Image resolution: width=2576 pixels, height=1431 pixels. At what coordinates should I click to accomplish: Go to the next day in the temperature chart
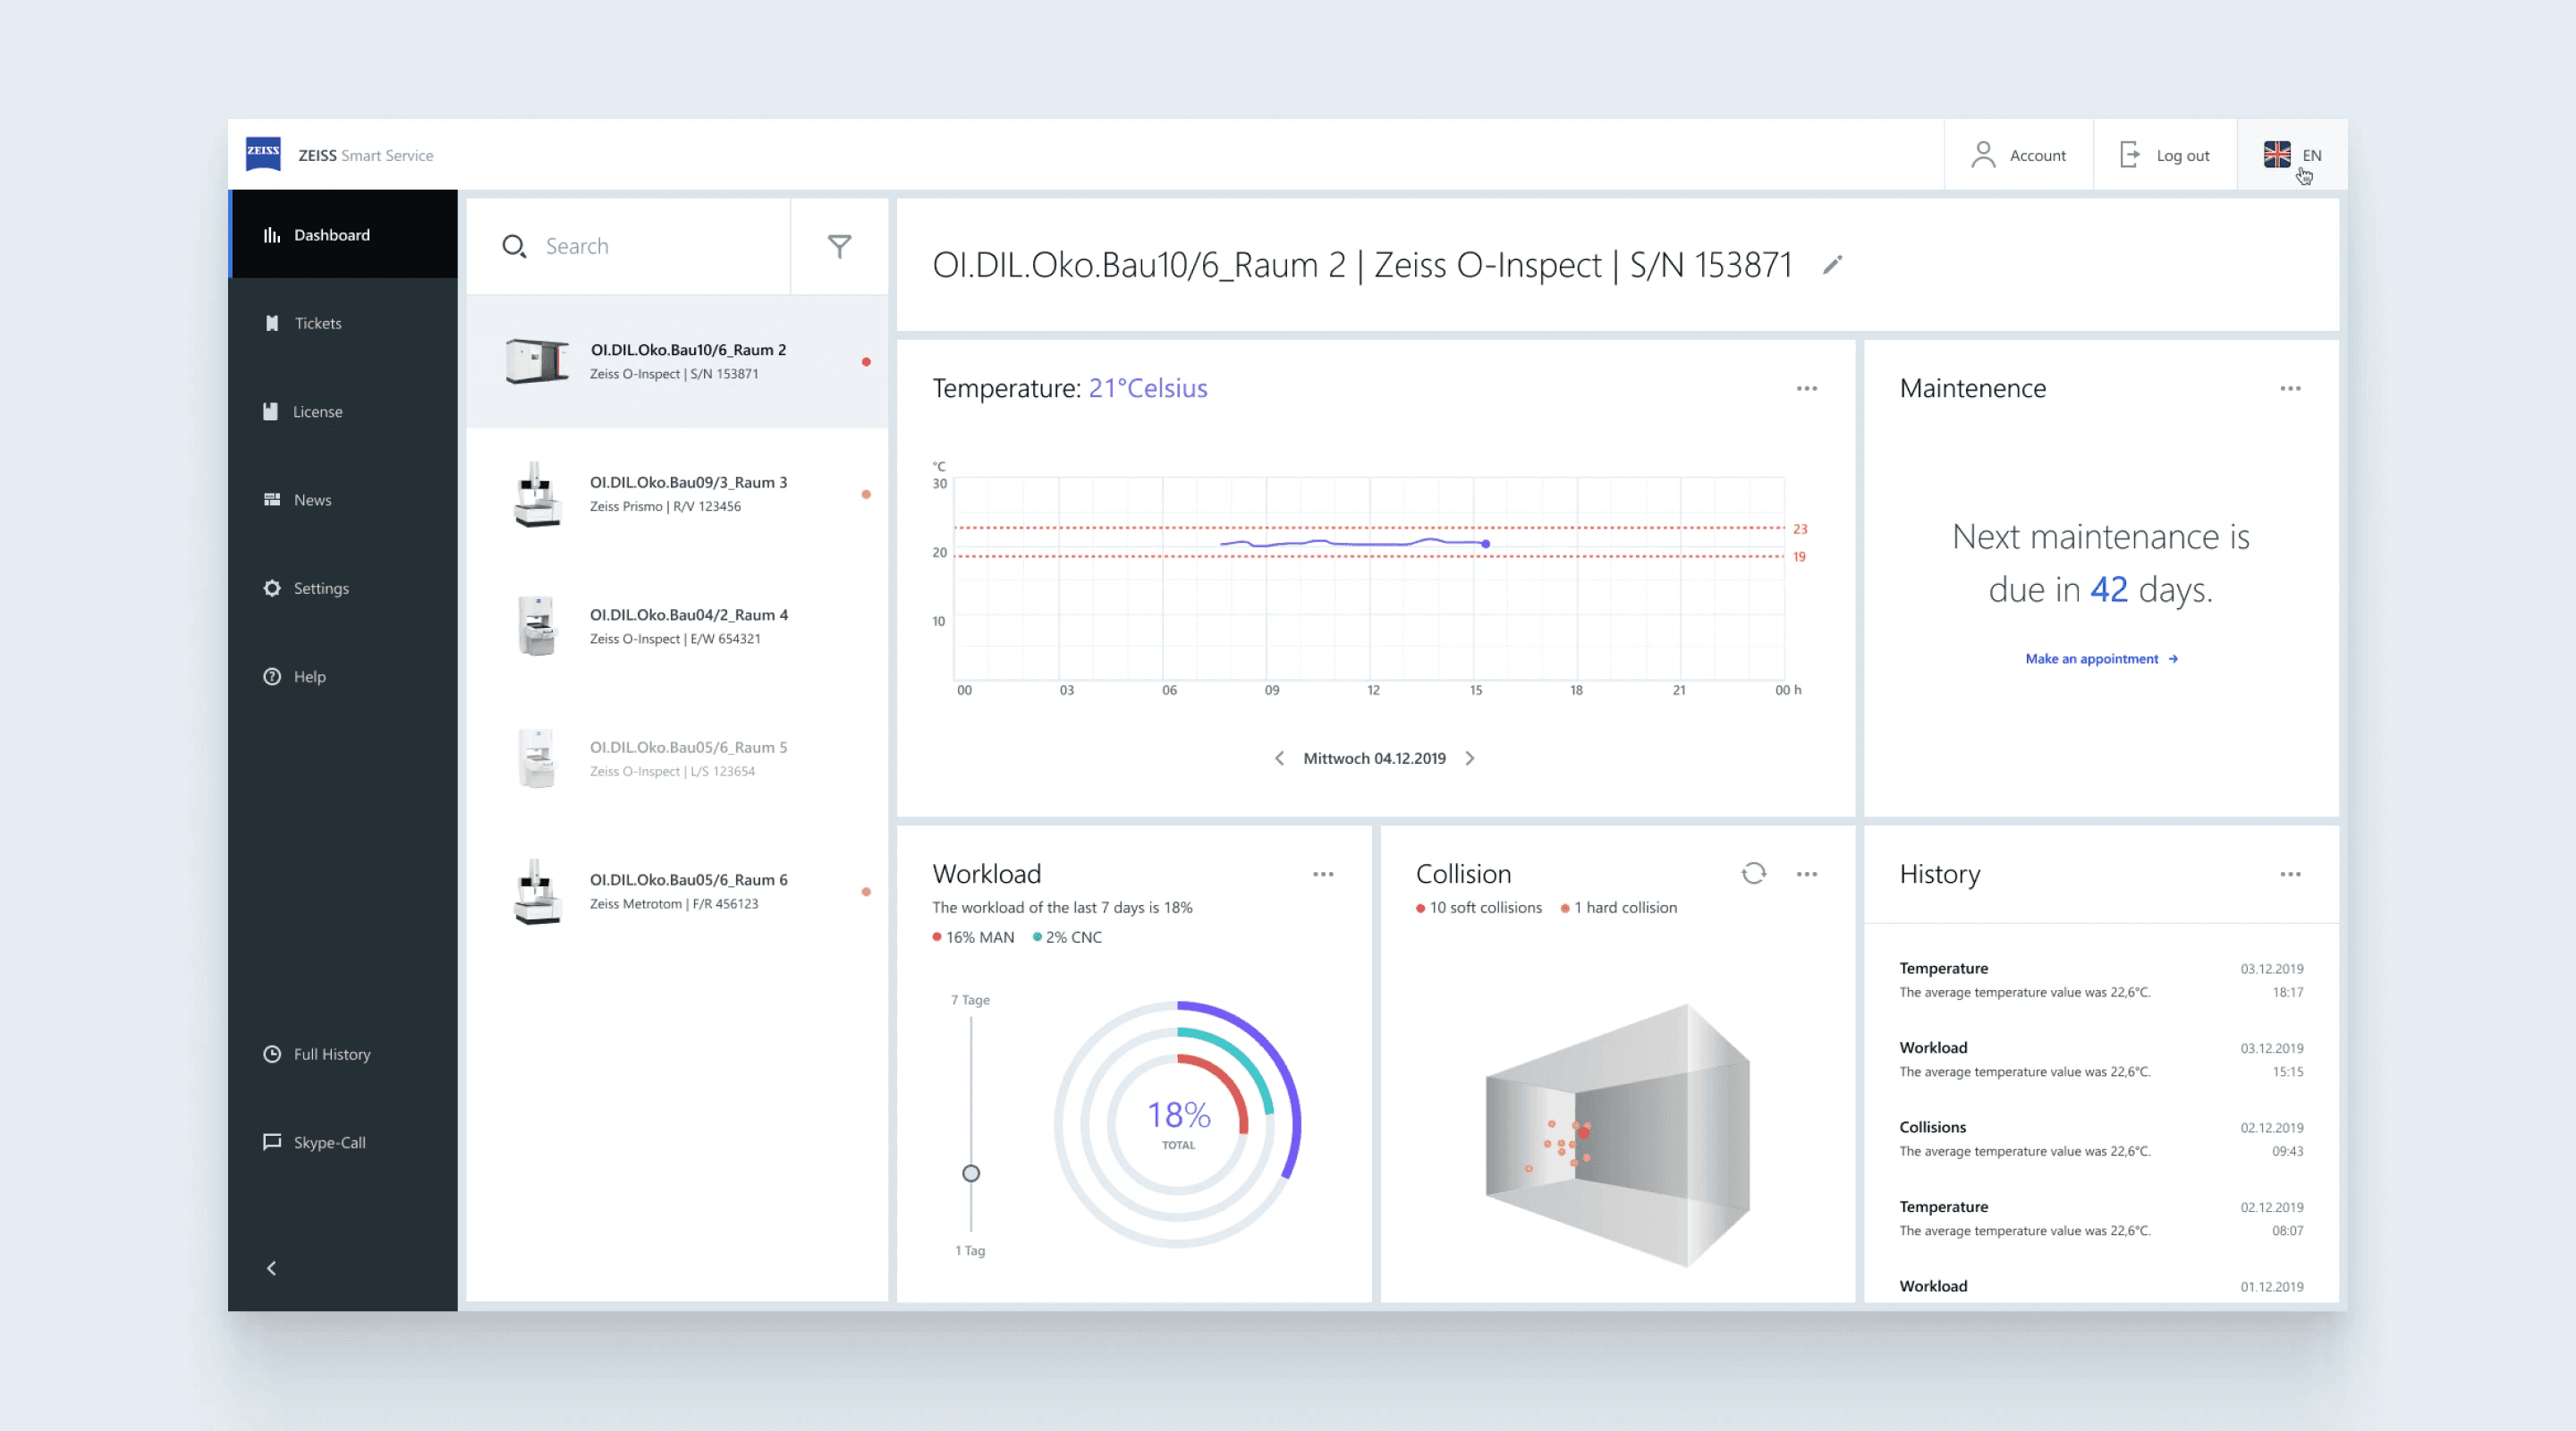coord(1470,759)
